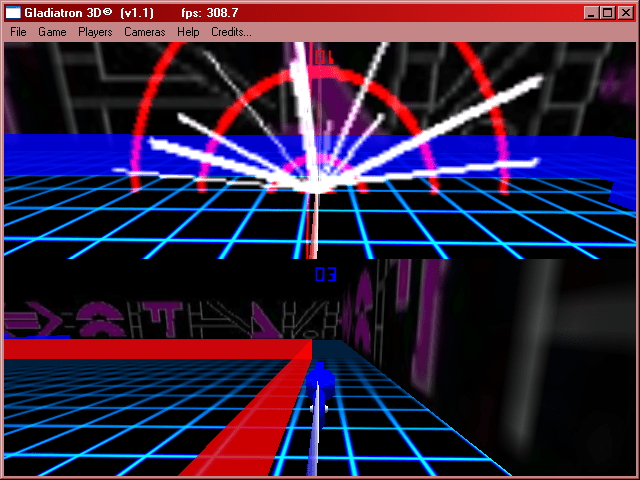Viewport: 640px width, 480px height.
Task: Click the fps: 308.7 title bar text
Action: pos(210,13)
